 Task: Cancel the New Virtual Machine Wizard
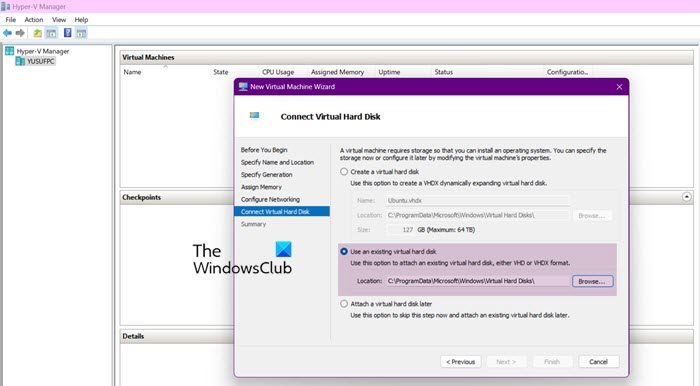pos(598,362)
